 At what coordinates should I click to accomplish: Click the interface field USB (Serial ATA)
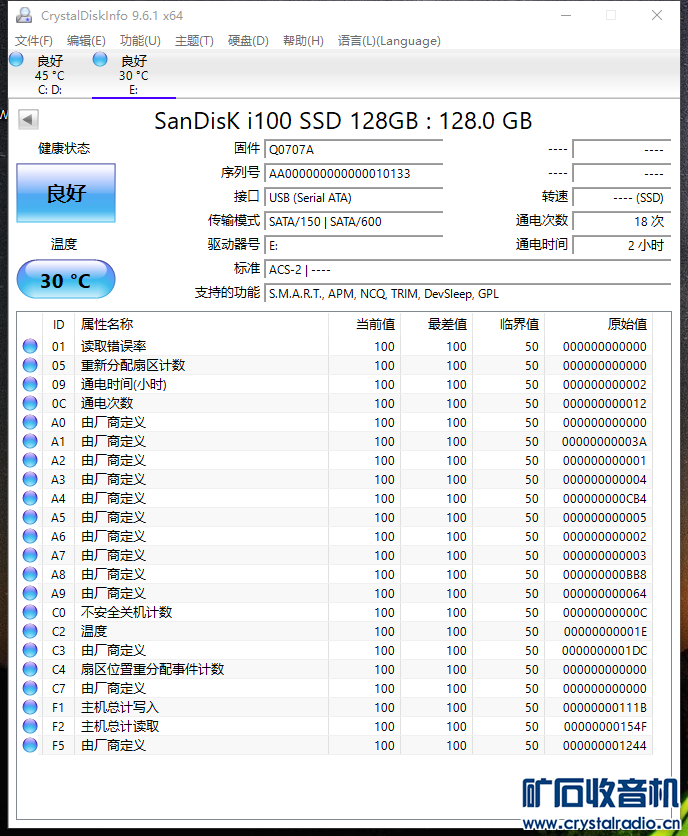pyautogui.click(x=354, y=198)
